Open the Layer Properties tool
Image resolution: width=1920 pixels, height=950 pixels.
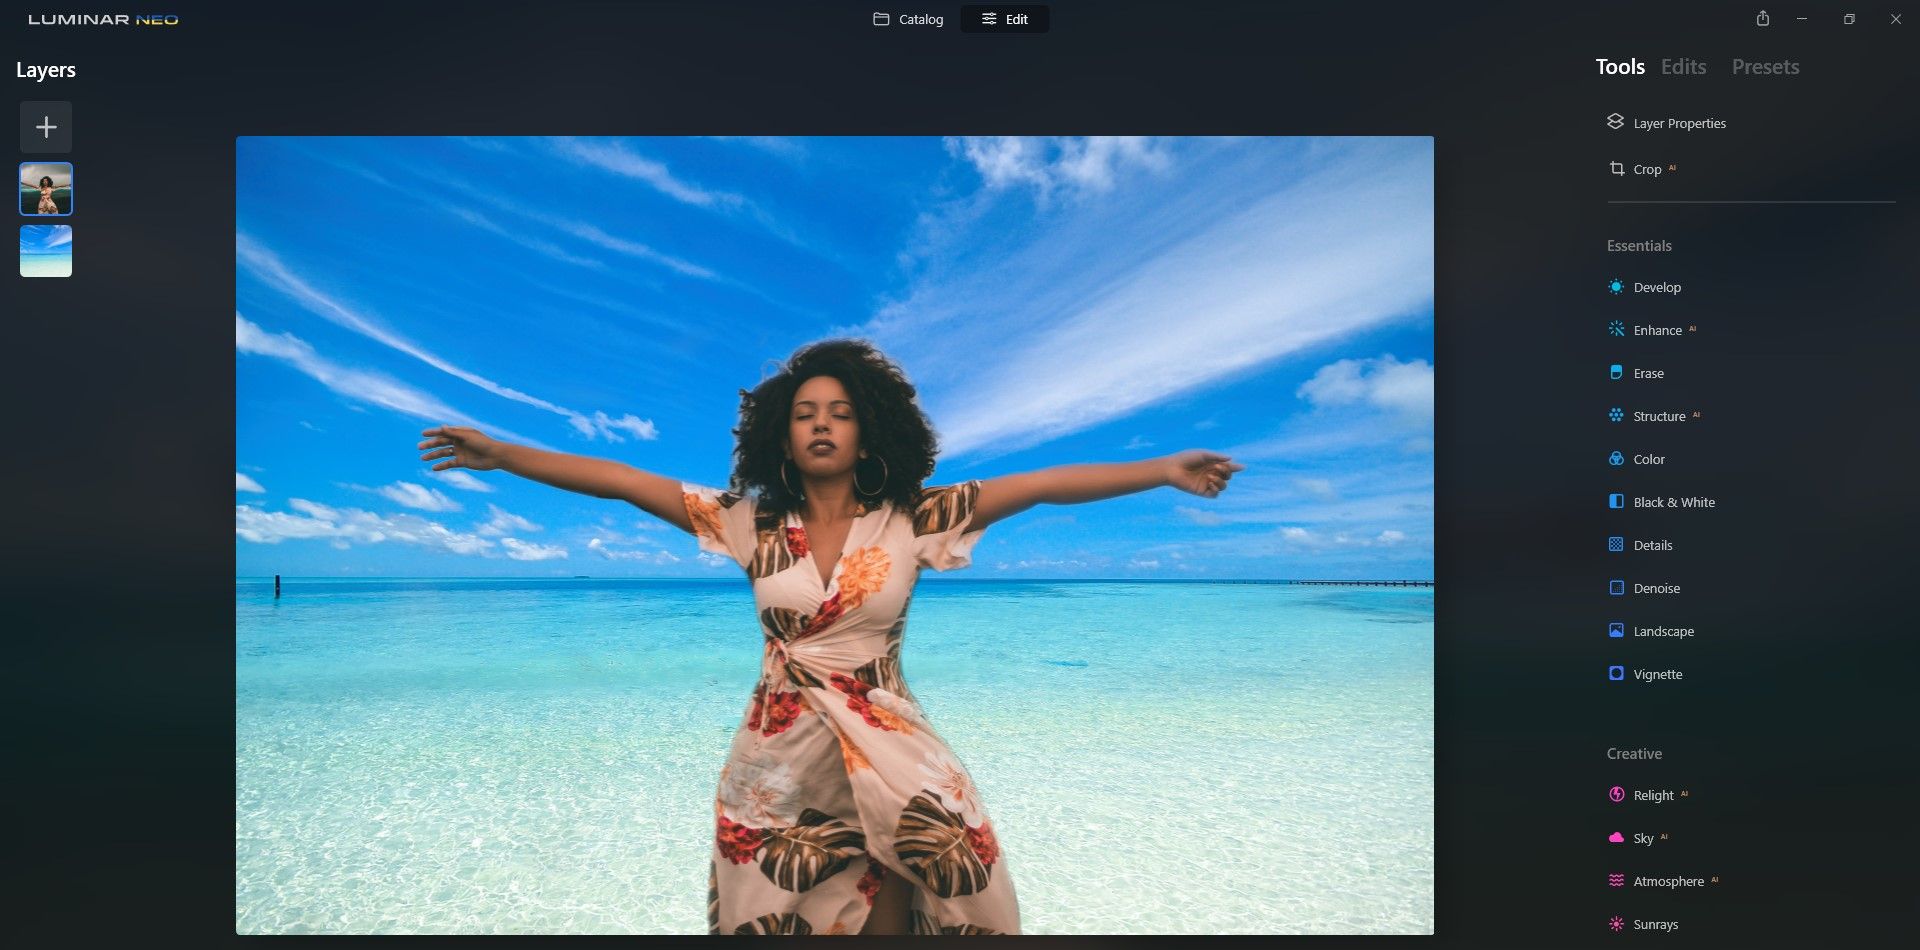tap(1666, 123)
